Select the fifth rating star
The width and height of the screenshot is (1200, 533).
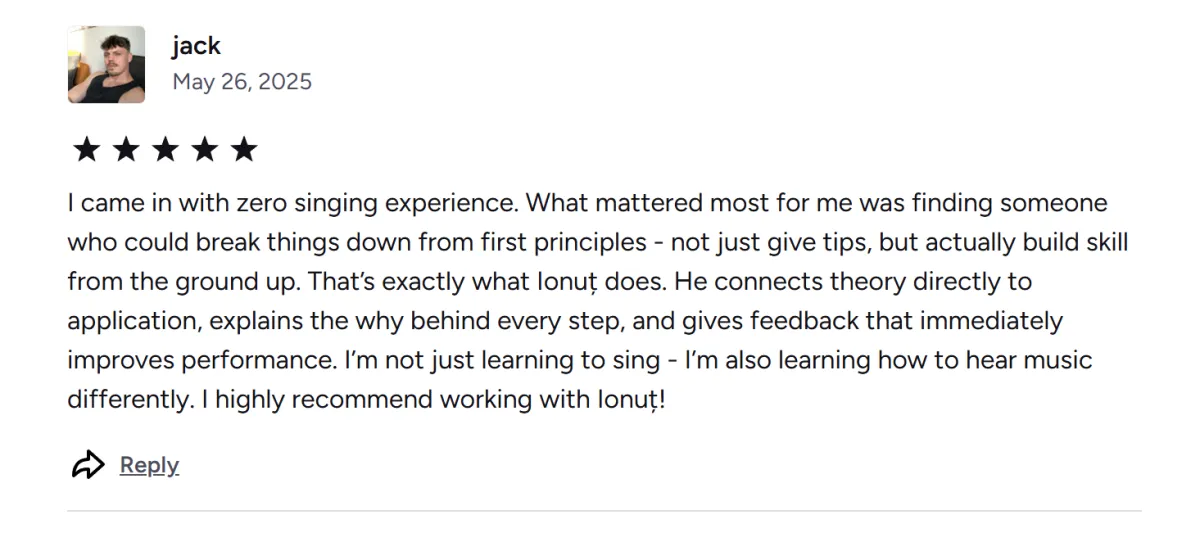point(243,150)
